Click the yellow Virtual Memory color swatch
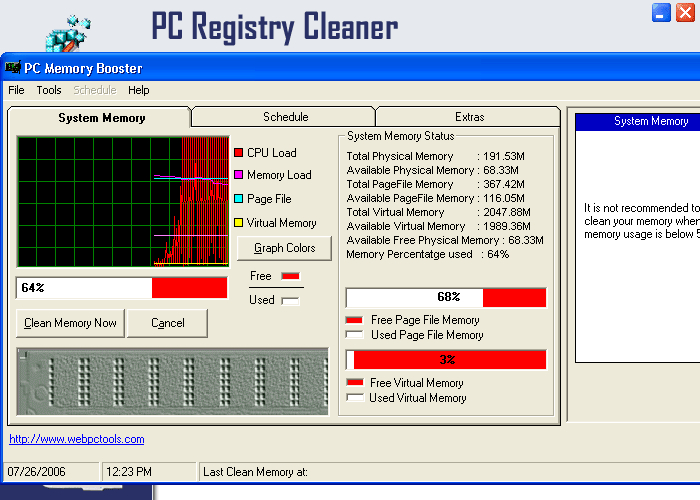Image resolution: width=700 pixels, height=500 pixels. click(x=238, y=222)
